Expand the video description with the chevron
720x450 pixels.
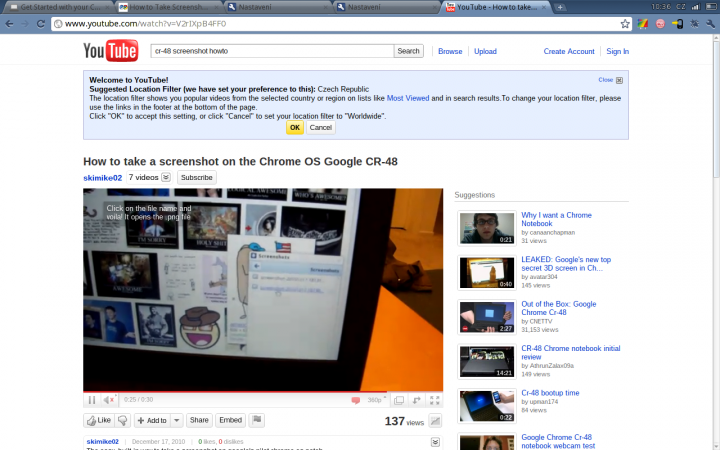click(435, 442)
